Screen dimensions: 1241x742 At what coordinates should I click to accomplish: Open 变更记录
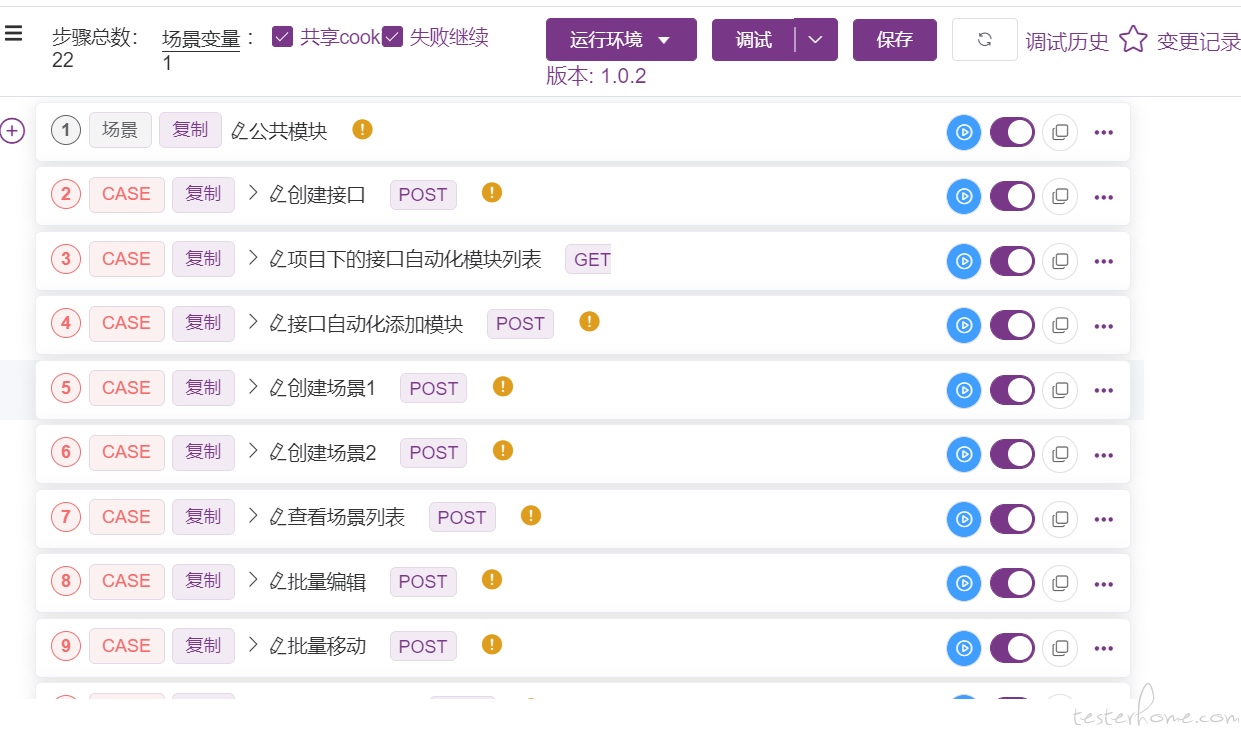click(x=1198, y=42)
